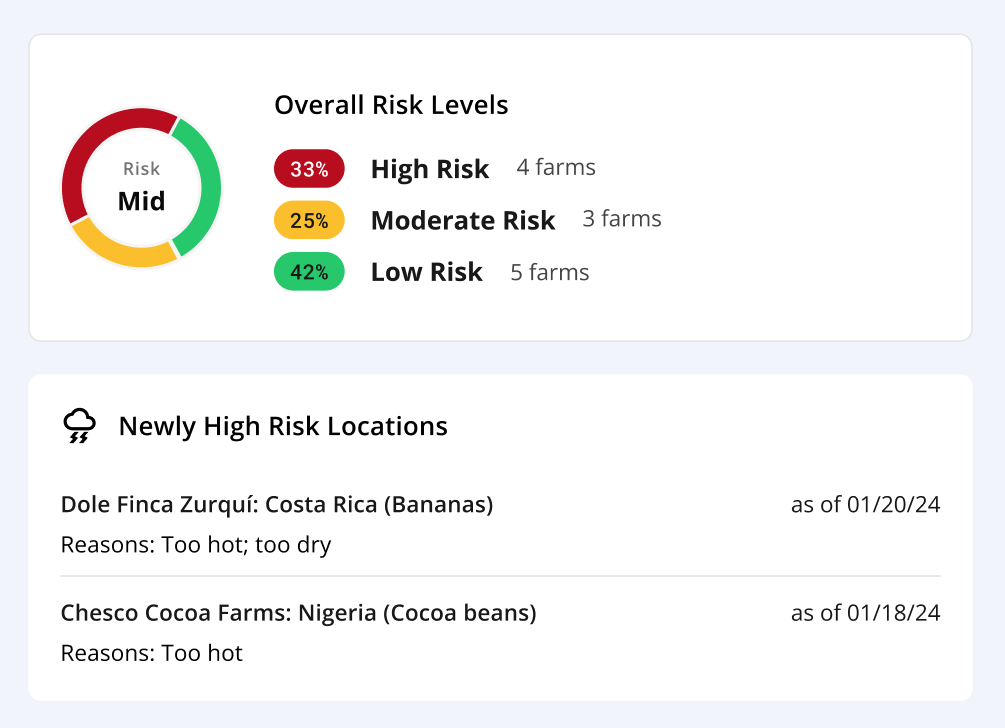
Task: Select the red 33% badge
Action: pyautogui.click(x=309, y=169)
